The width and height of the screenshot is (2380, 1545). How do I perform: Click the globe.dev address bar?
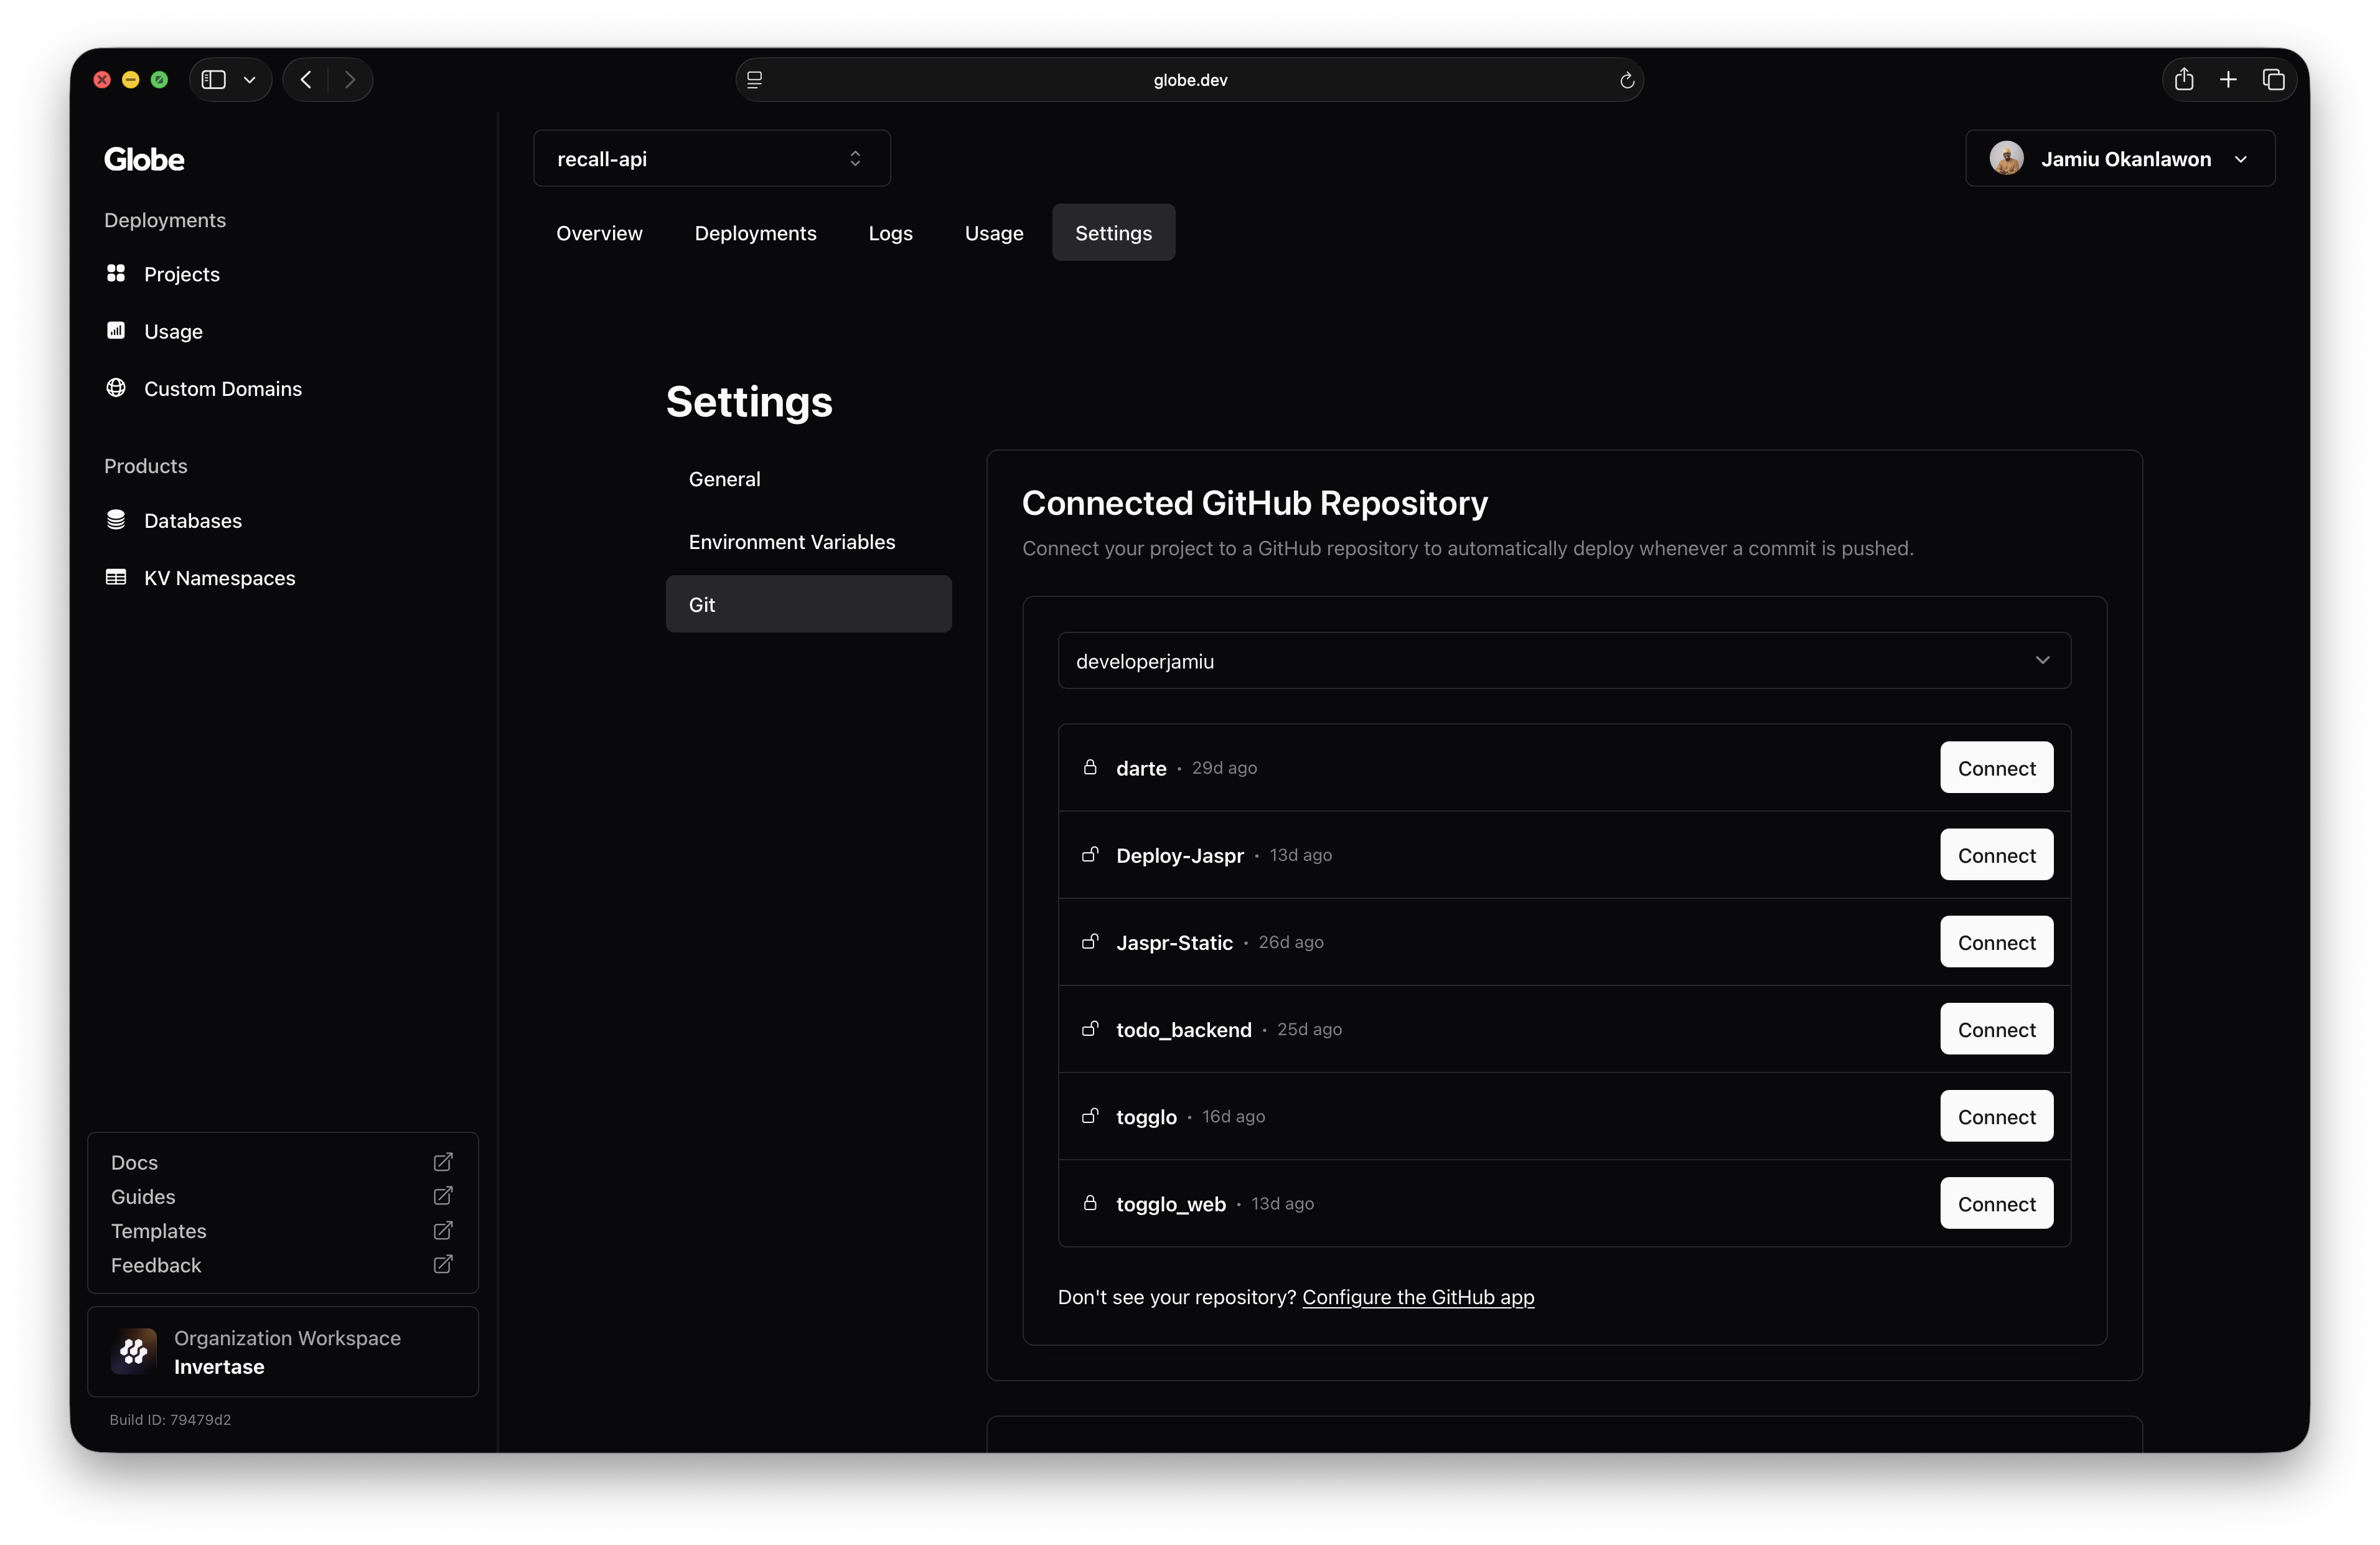(1189, 80)
